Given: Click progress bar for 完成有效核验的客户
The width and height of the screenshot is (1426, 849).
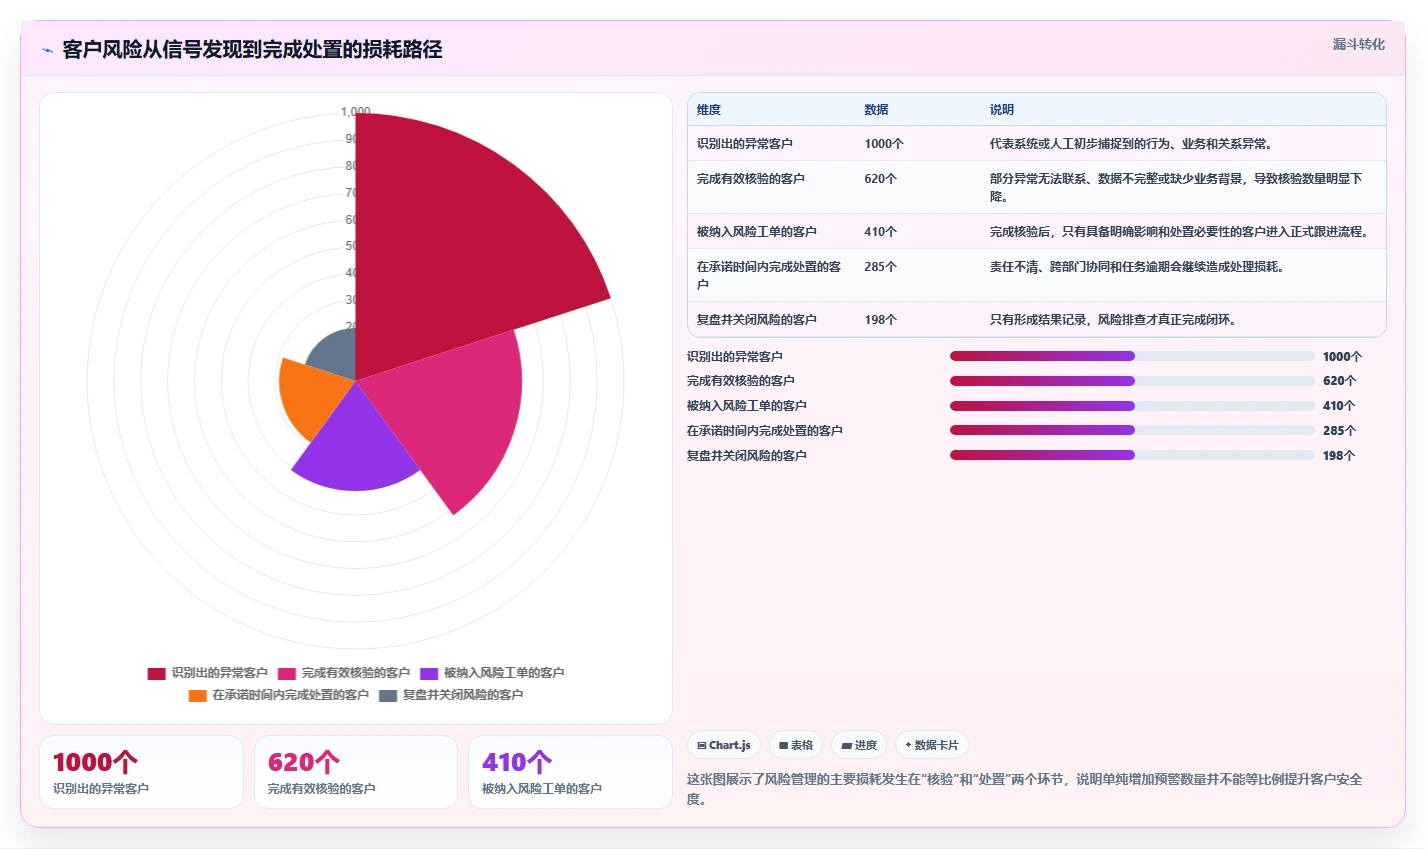Looking at the screenshot, I should 1132,381.
